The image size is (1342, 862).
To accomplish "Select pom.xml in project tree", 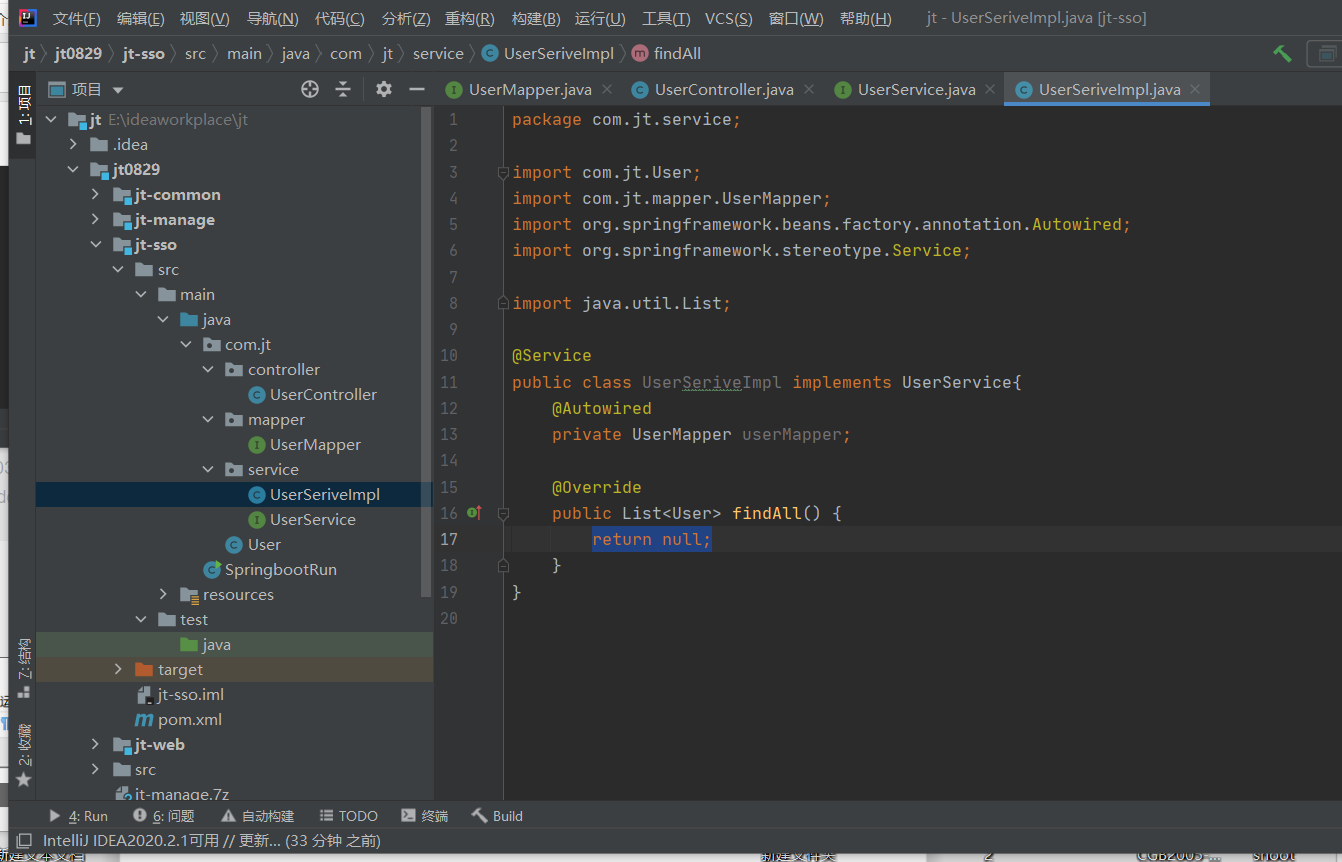I will [178, 720].
